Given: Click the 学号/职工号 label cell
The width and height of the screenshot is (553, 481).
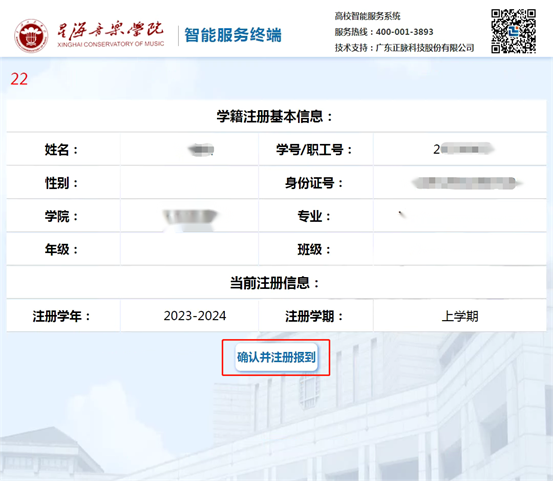Looking at the screenshot, I should tap(316, 150).
